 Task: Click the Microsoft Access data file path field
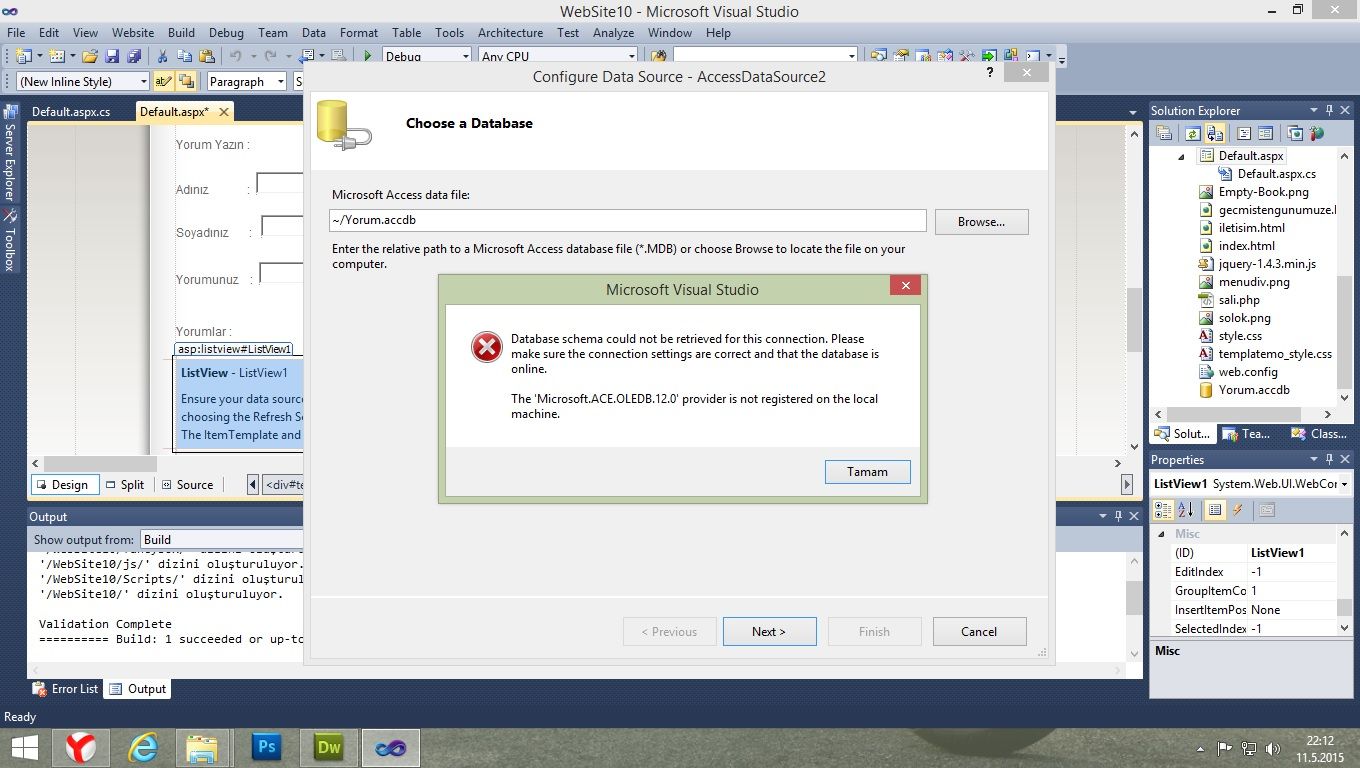(x=628, y=221)
